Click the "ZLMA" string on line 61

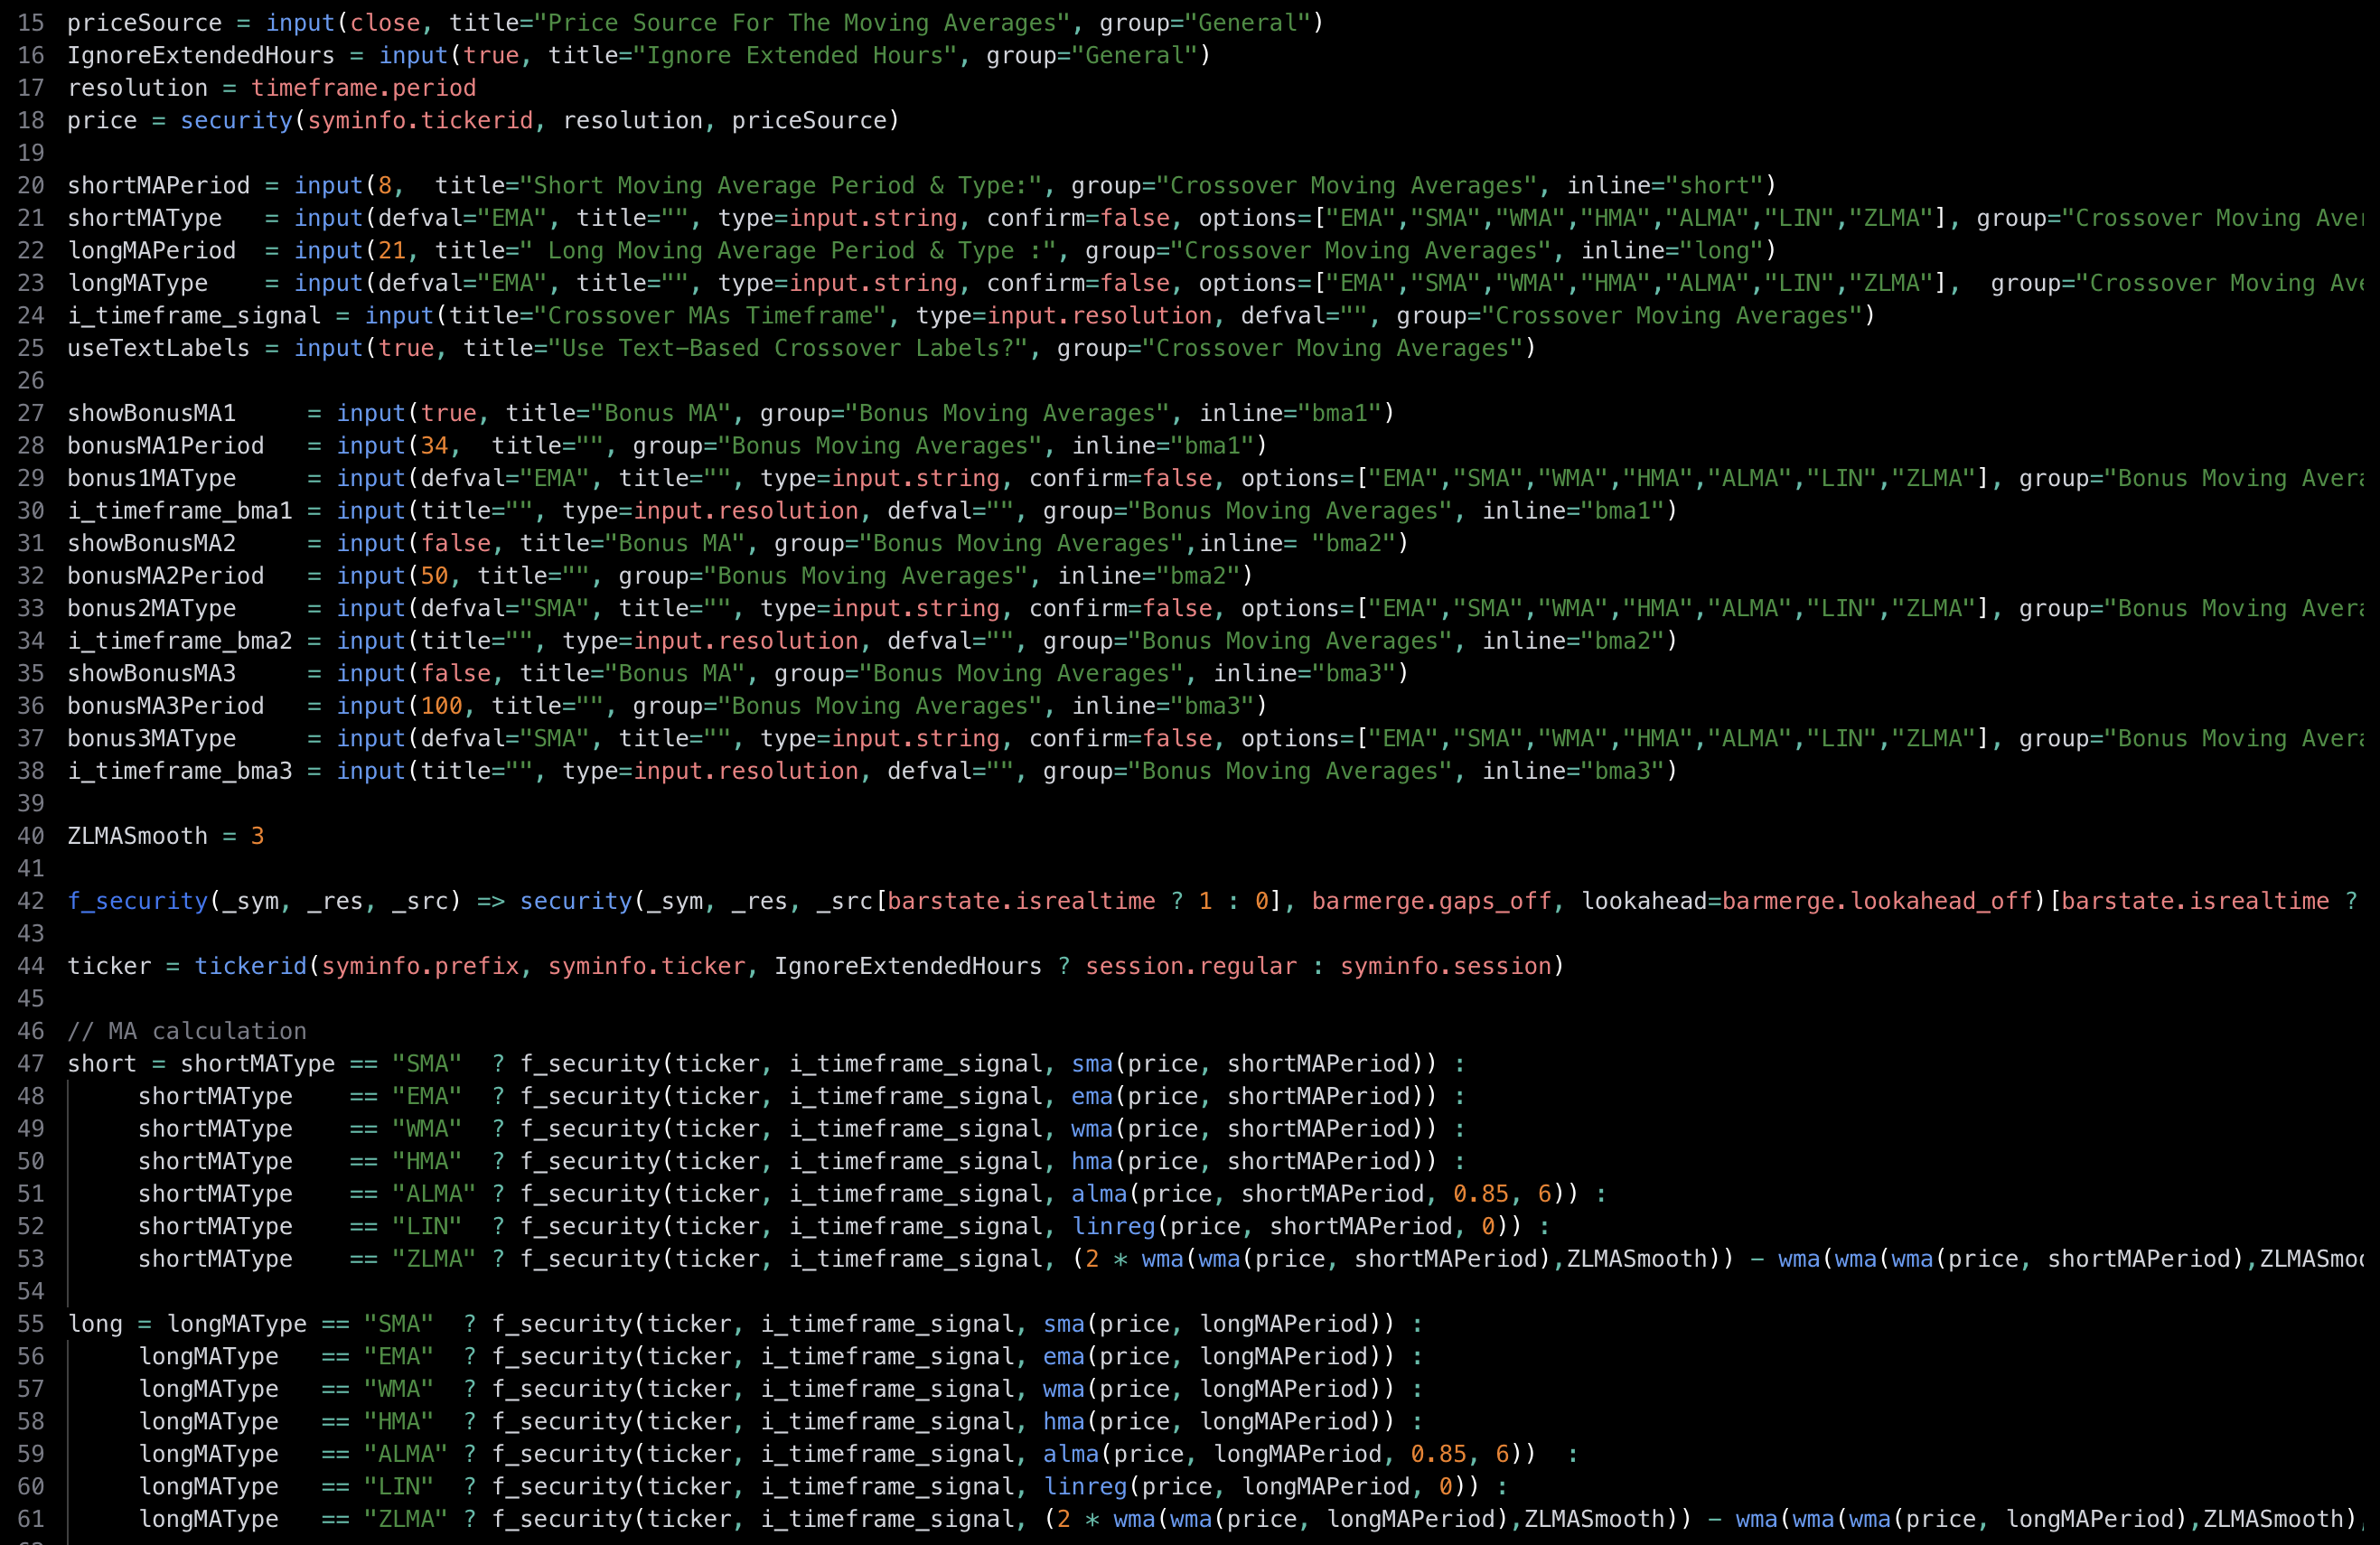tap(406, 1518)
